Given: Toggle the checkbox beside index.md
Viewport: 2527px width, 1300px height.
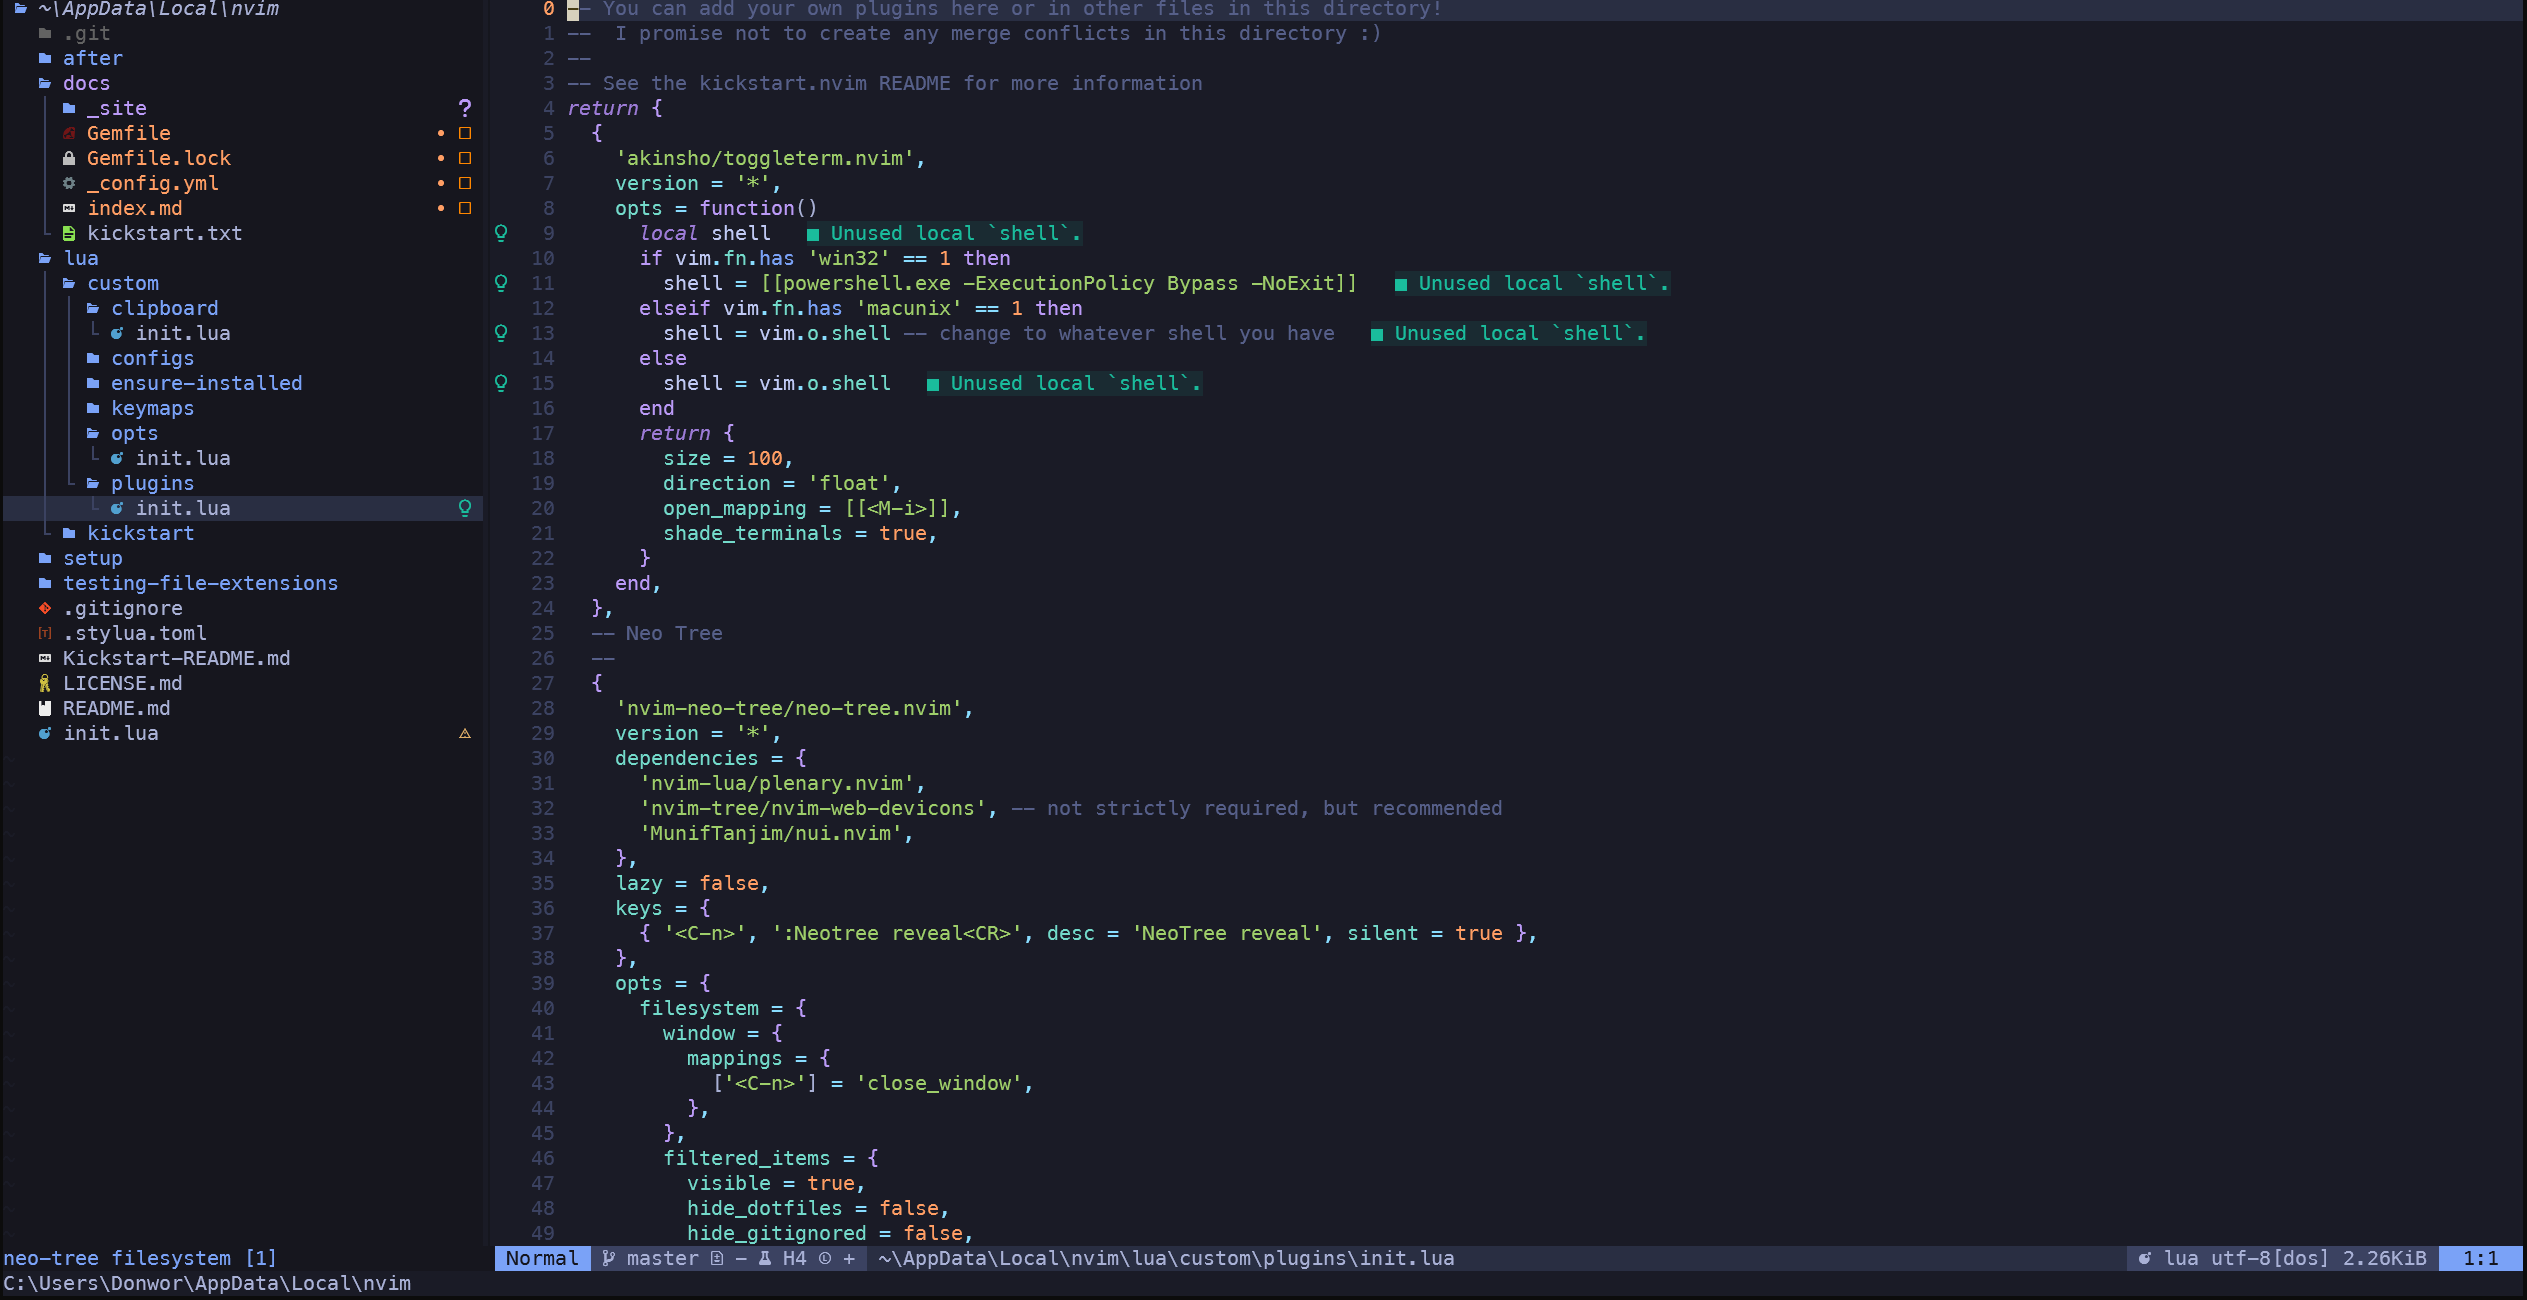Looking at the screenshot, I should point(464,208).
